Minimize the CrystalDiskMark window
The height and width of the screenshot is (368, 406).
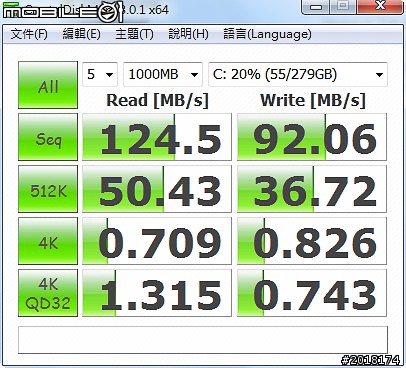point(315,7)
